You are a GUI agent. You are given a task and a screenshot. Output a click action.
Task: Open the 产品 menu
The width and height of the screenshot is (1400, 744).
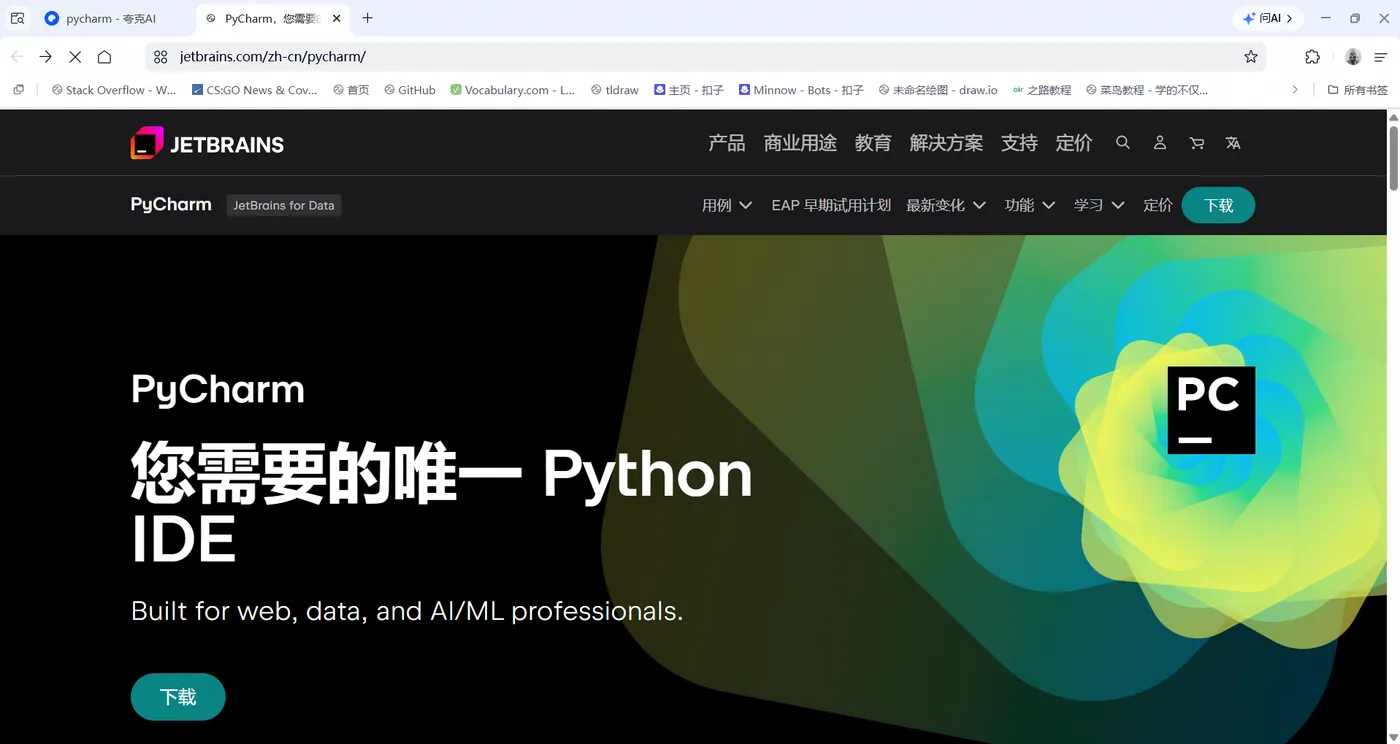[727, 143]
